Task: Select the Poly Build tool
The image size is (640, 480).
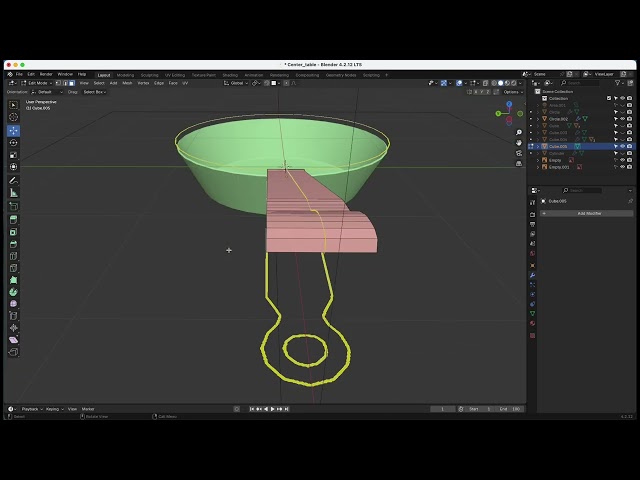Action: coord(13,280)
